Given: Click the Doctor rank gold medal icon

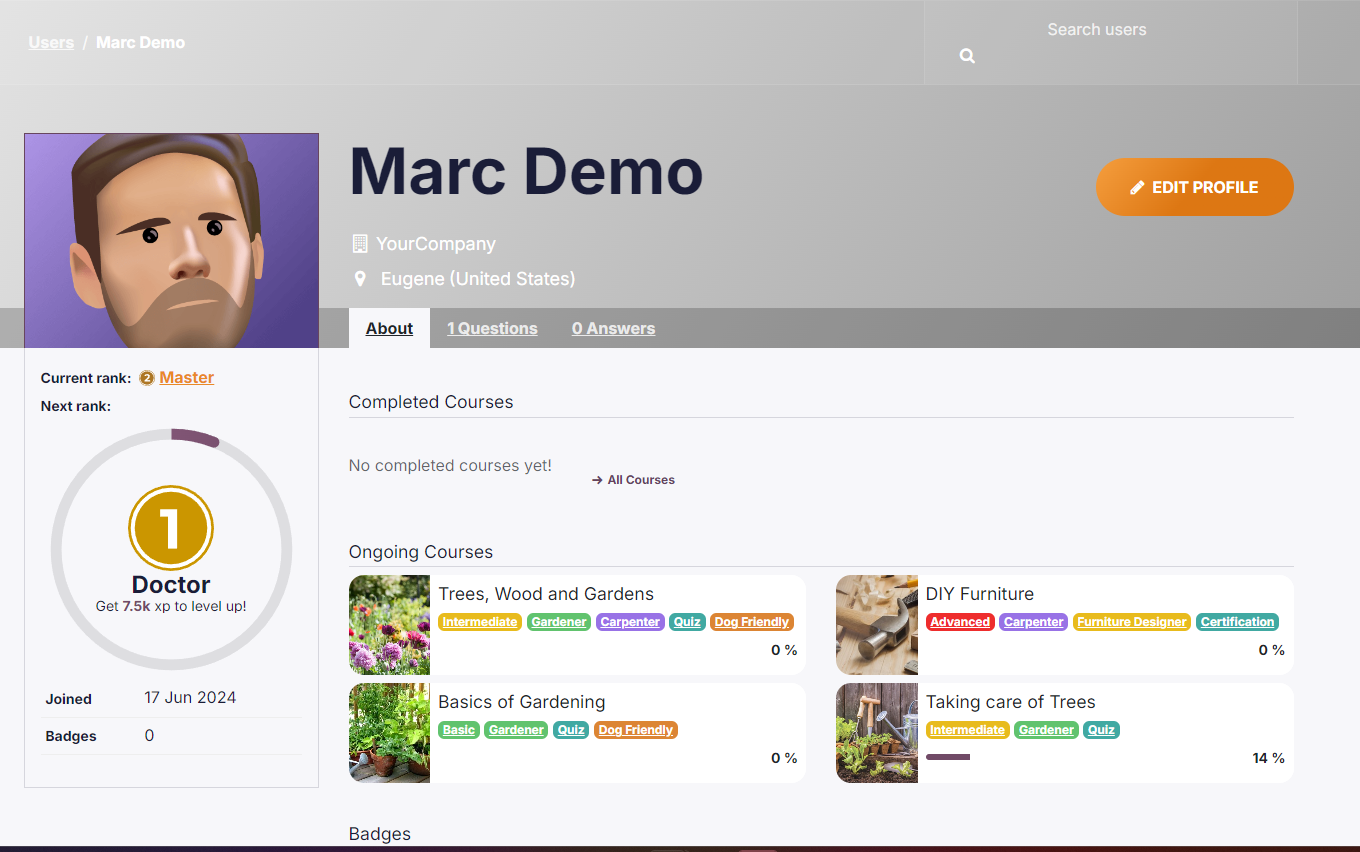Looking at the screenshot, I should (171, 528).
